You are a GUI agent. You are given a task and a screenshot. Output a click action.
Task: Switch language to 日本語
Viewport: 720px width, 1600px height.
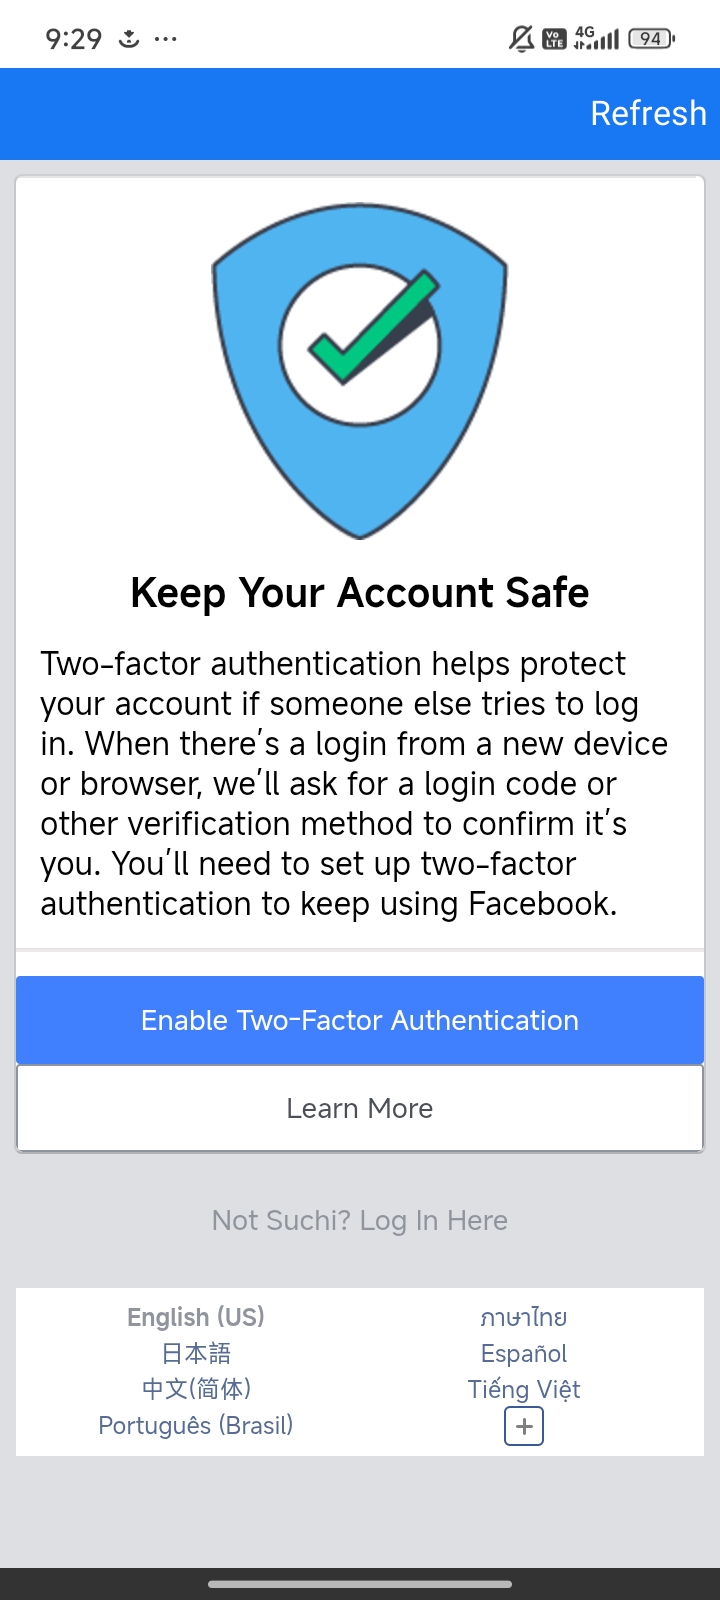[x=196, y=1353]
